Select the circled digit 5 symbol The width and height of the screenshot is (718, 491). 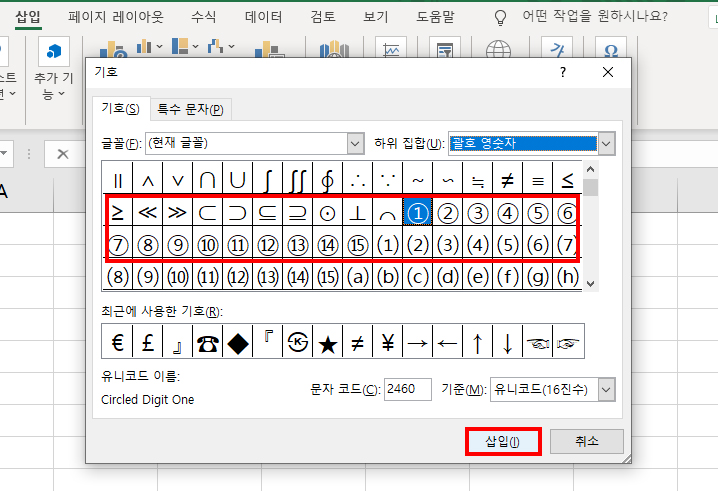pos(538,213)
